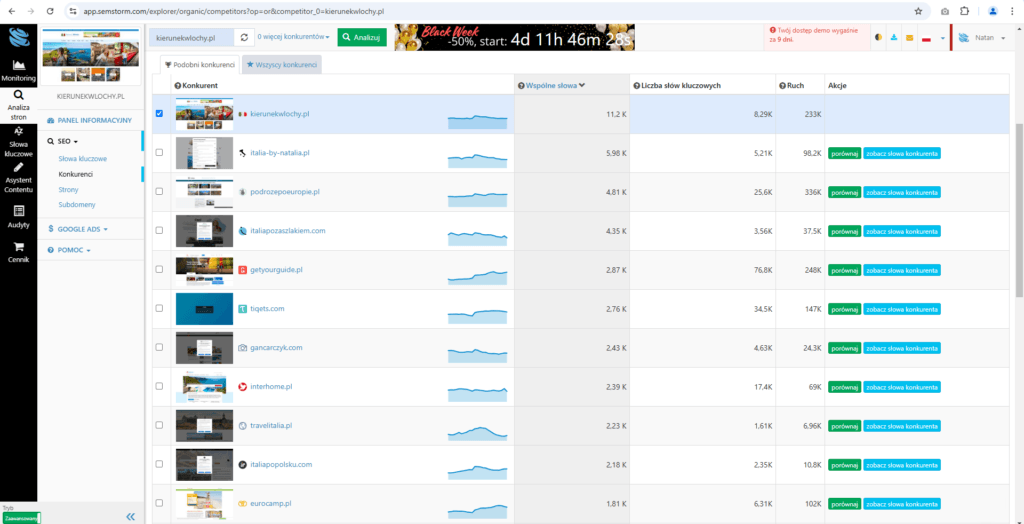Open the language dropdown arrow next to flag
This screenshot has width=1024, height=524.
[x=942, y=39]
